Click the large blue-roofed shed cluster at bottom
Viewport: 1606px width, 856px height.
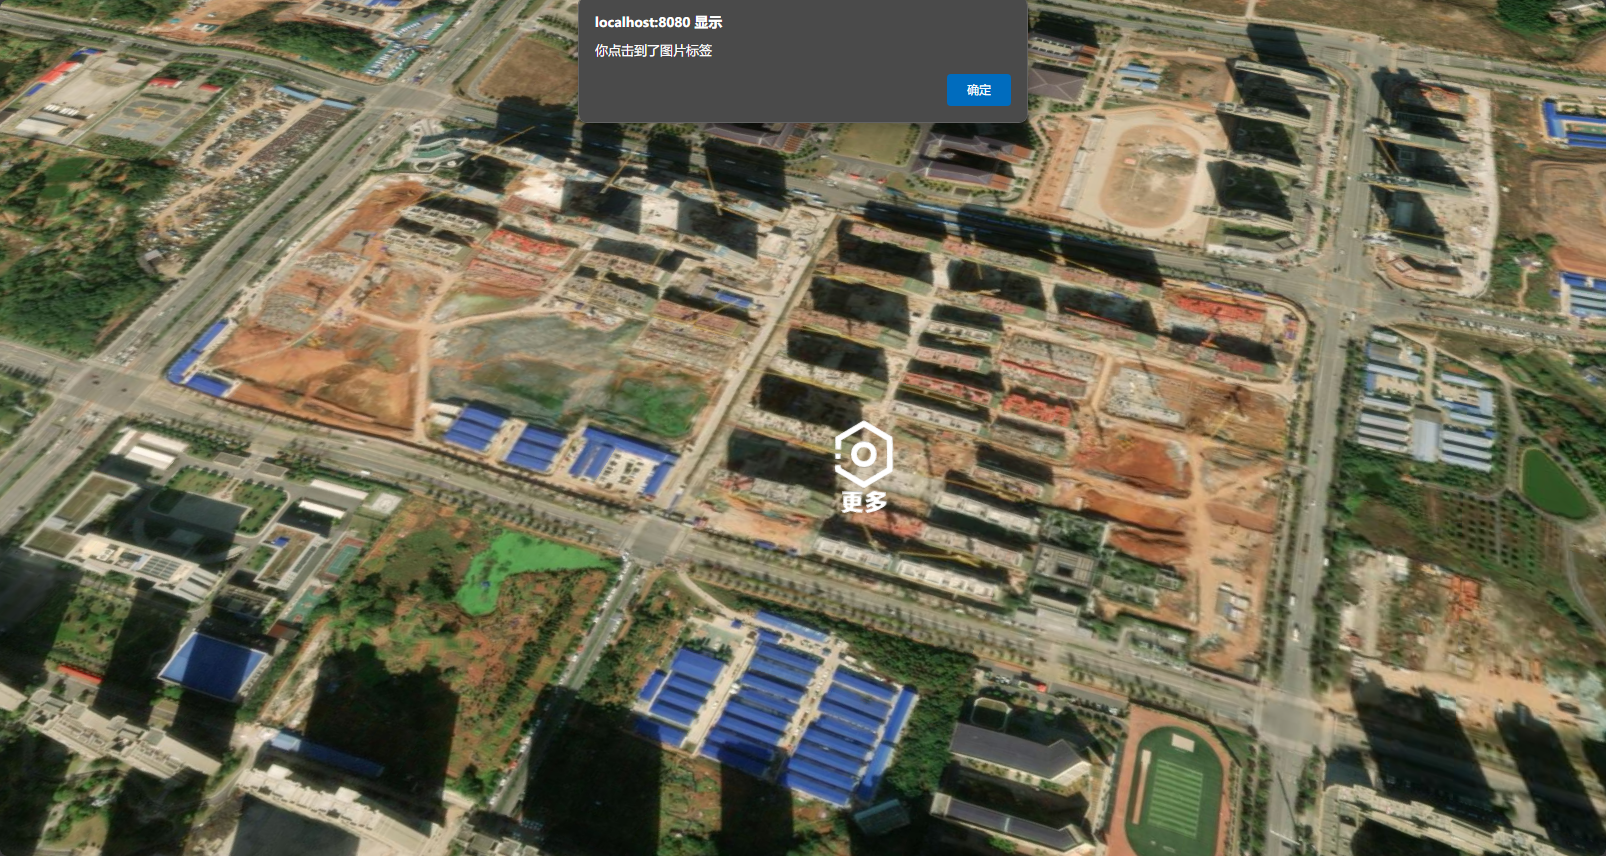[x=780, y=712]
